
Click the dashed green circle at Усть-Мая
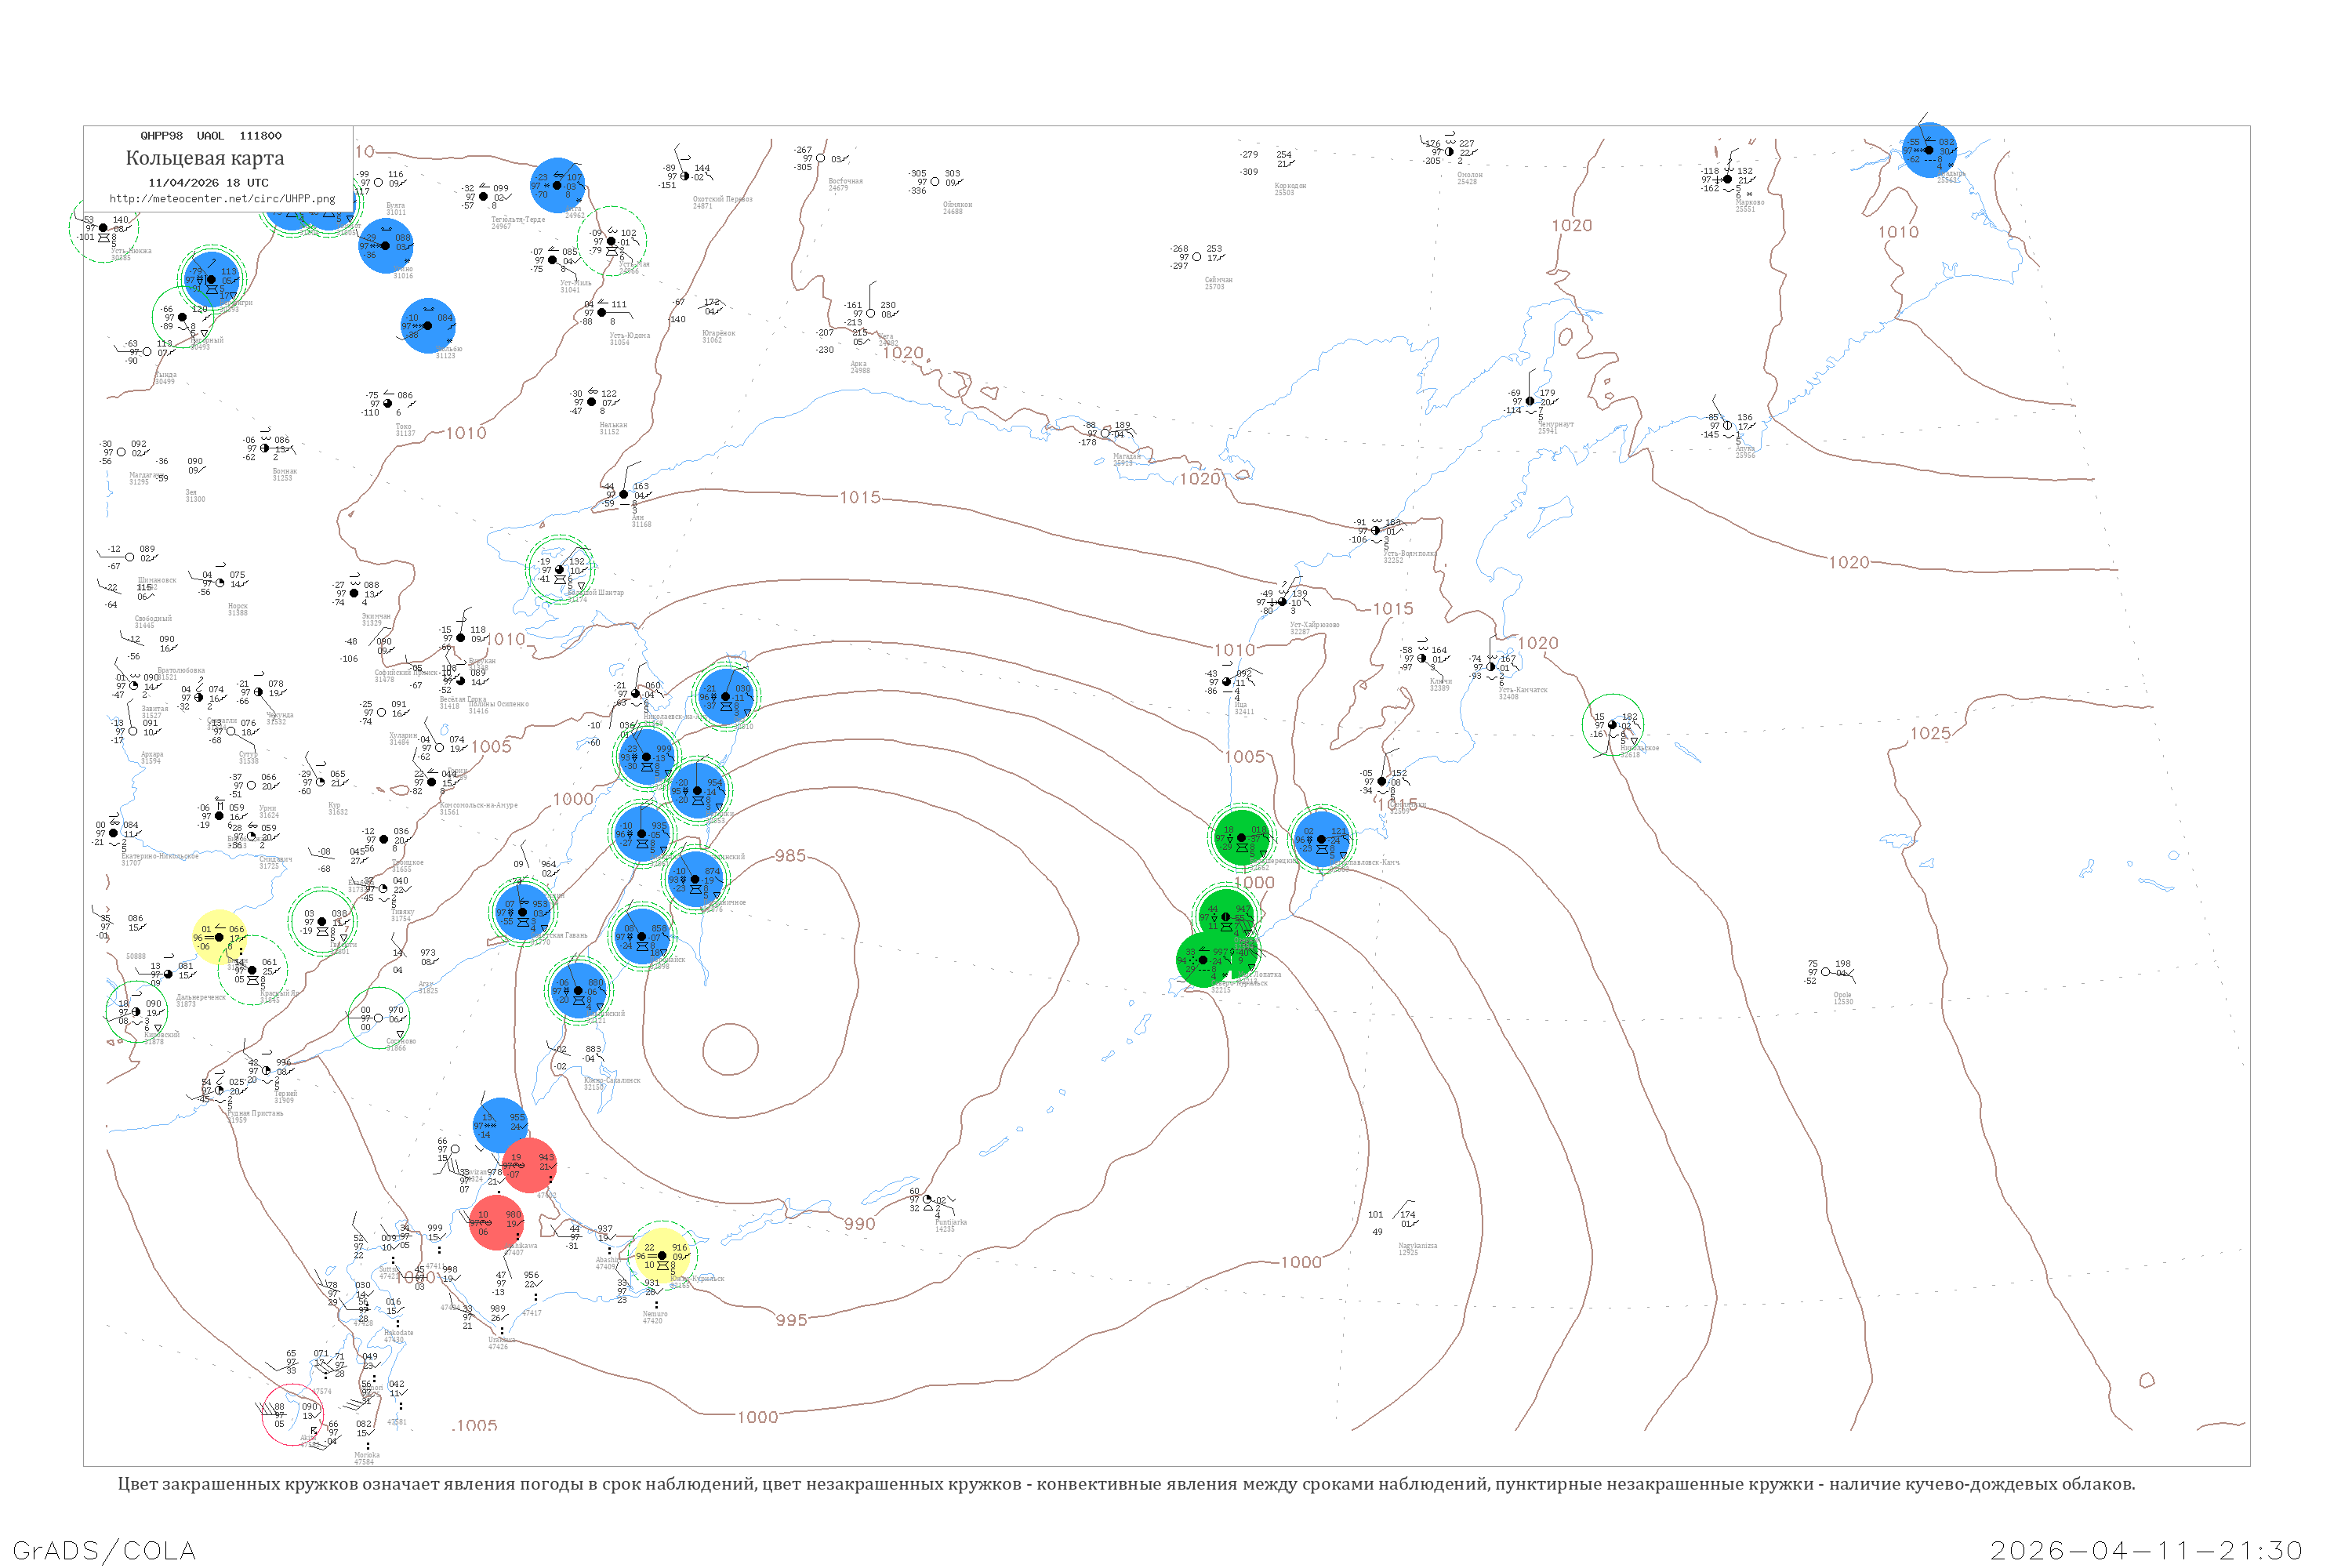click(612, 241)
